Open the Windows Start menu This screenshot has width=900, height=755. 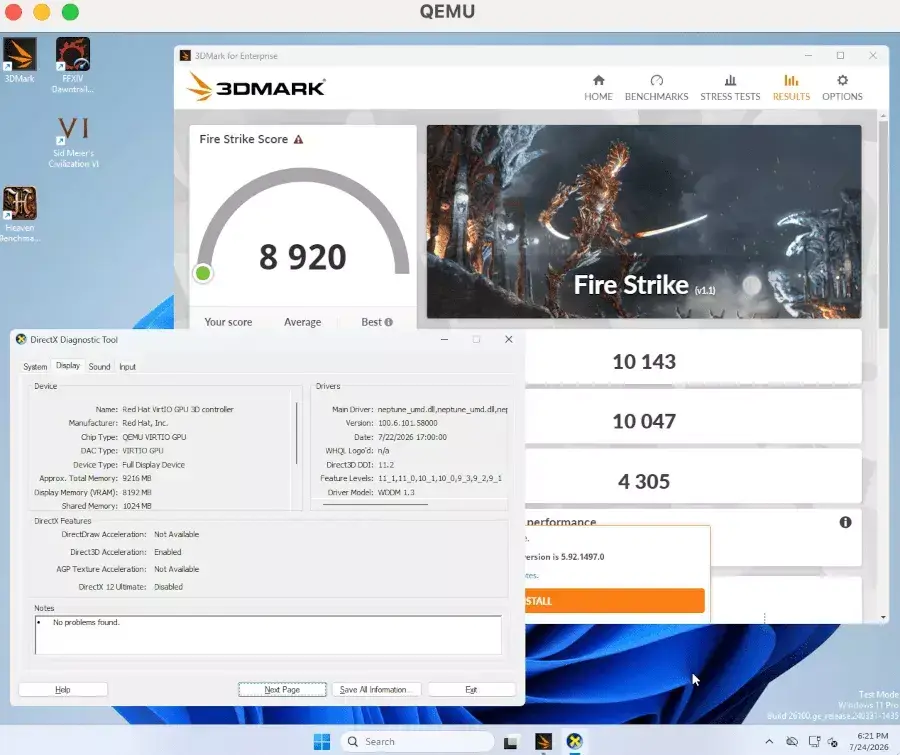(x=322, y=741)
